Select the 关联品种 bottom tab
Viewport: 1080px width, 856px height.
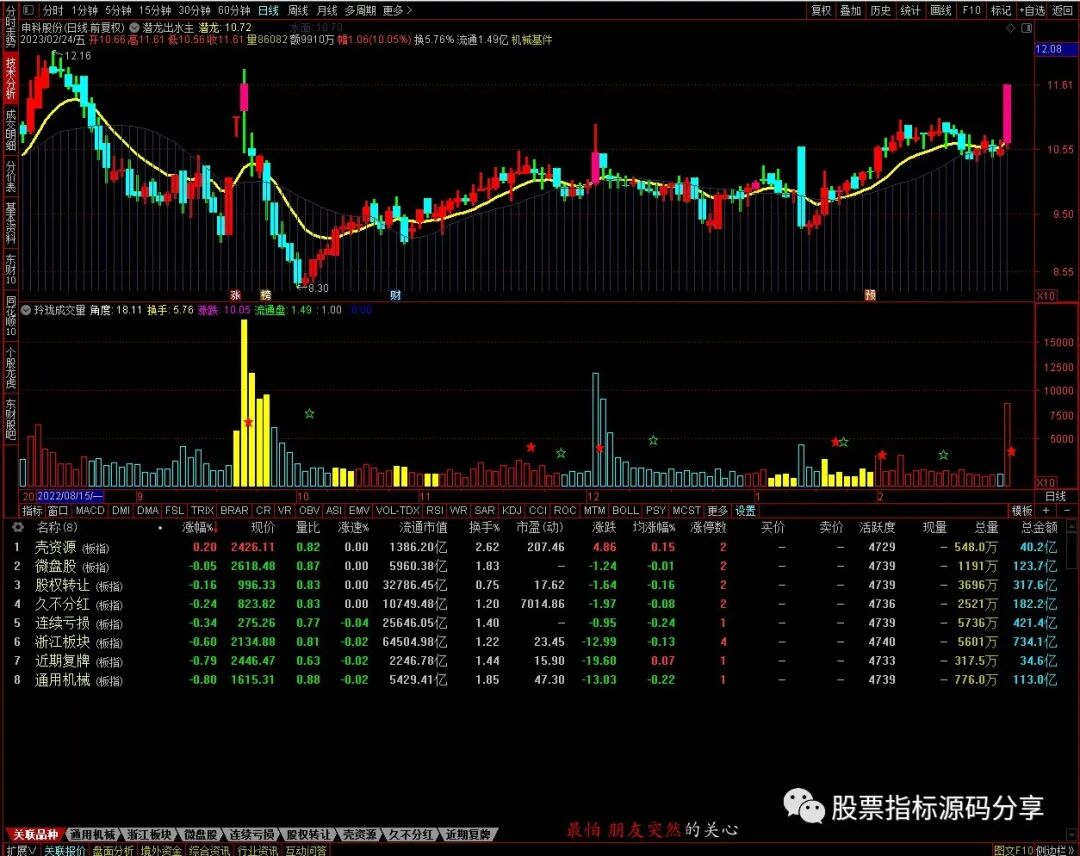(35, 835)
